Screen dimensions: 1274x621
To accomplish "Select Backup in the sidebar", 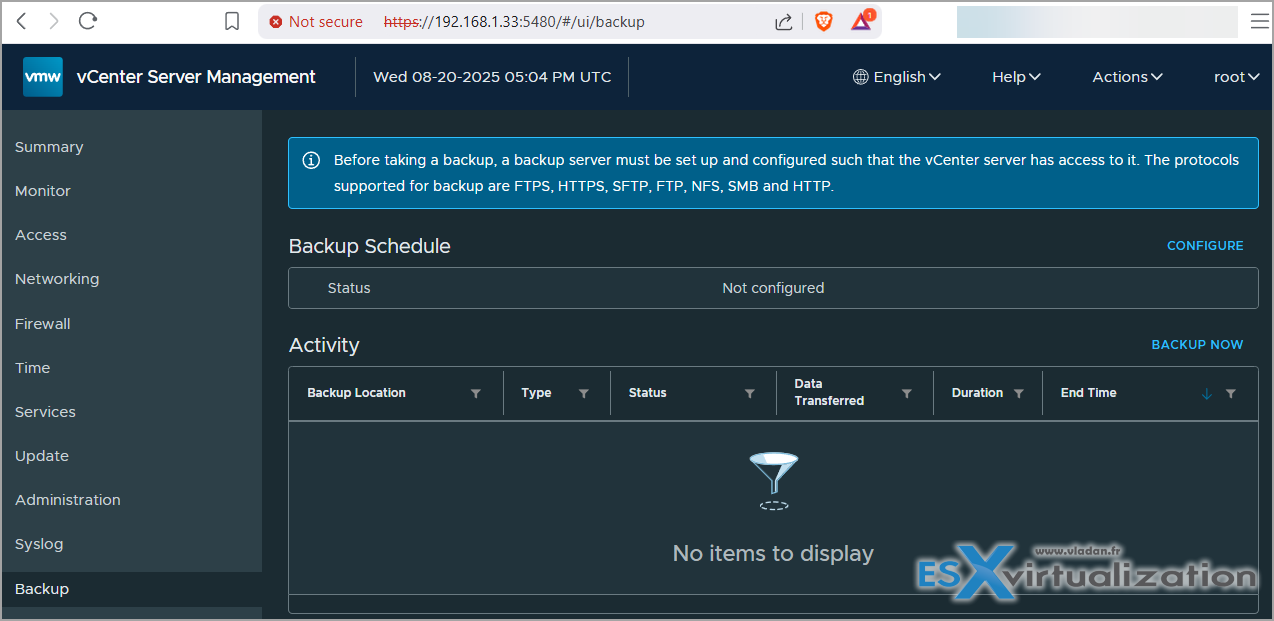I will point(132,589).
